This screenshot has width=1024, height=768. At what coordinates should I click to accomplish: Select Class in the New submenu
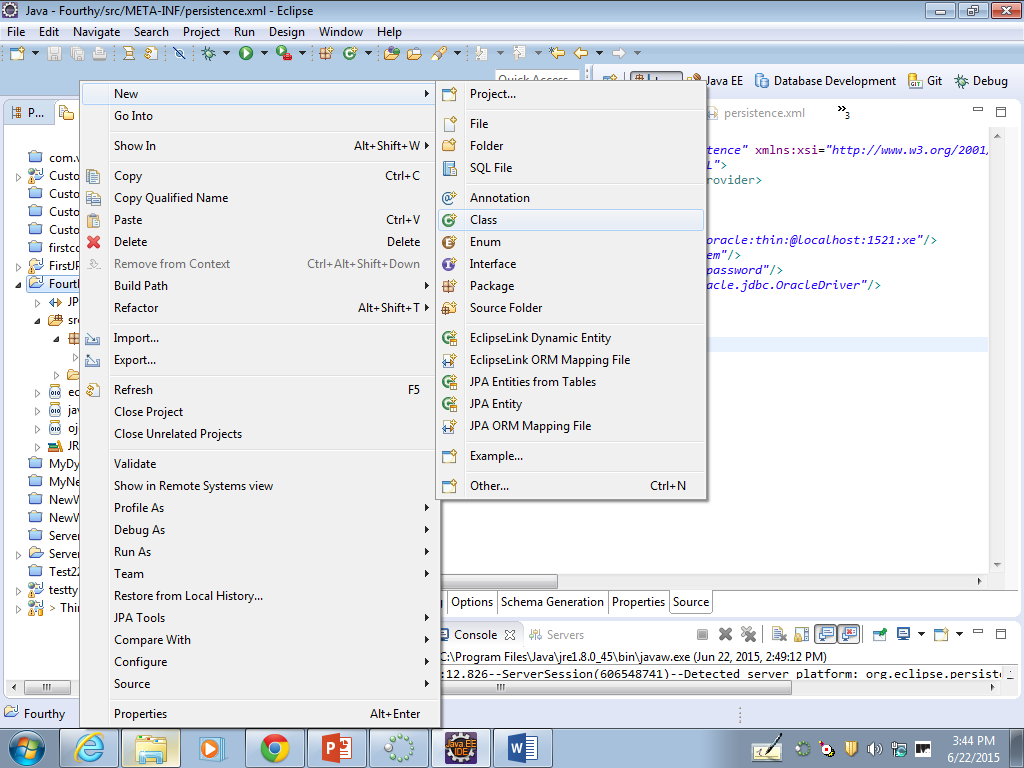coord(483,220)
